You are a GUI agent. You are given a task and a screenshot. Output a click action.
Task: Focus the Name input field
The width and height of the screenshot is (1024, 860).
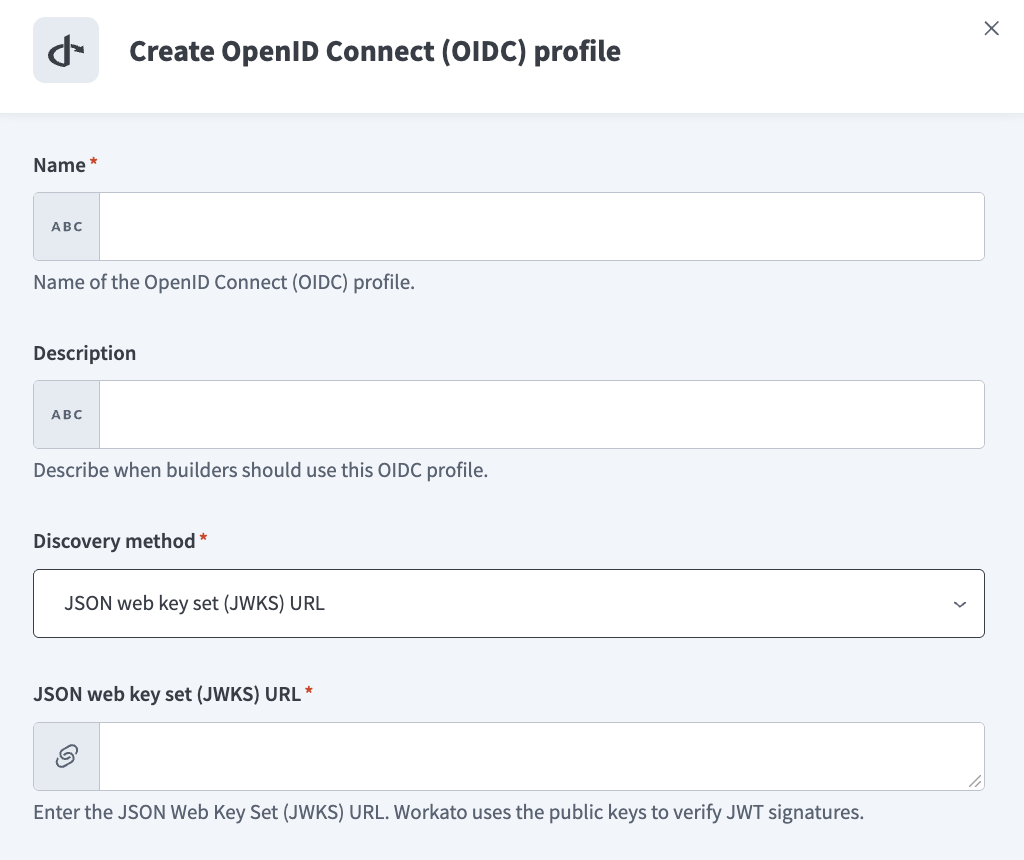541,227
